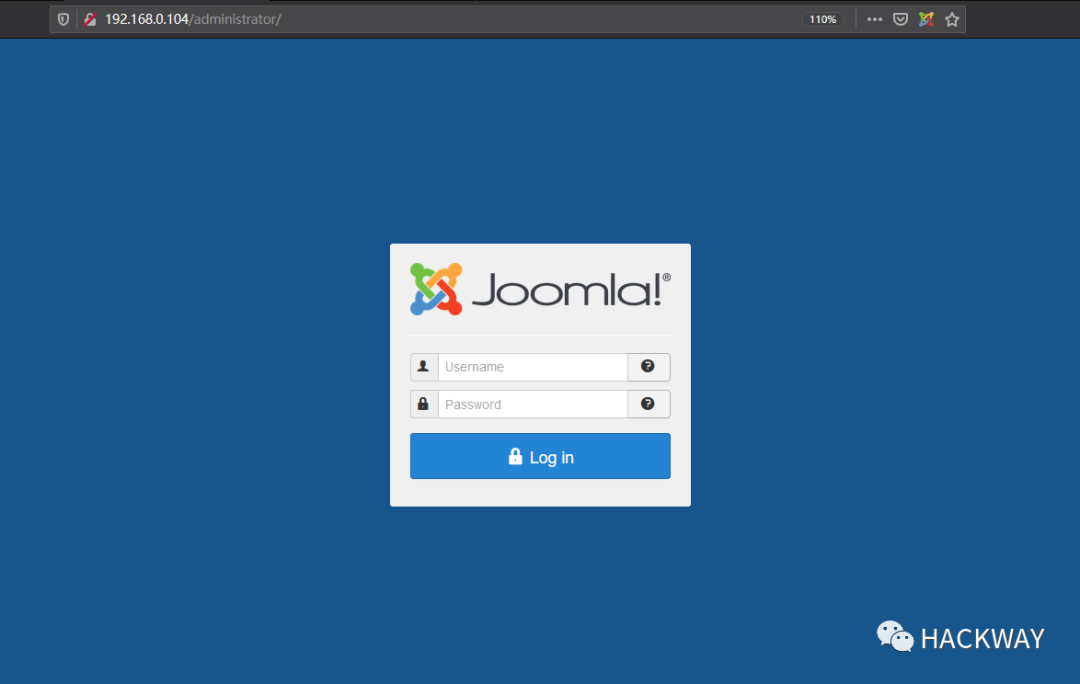Screen dimensions: 1080x684
Task: Click the lock icon beside Password
Action: point(424,404)
